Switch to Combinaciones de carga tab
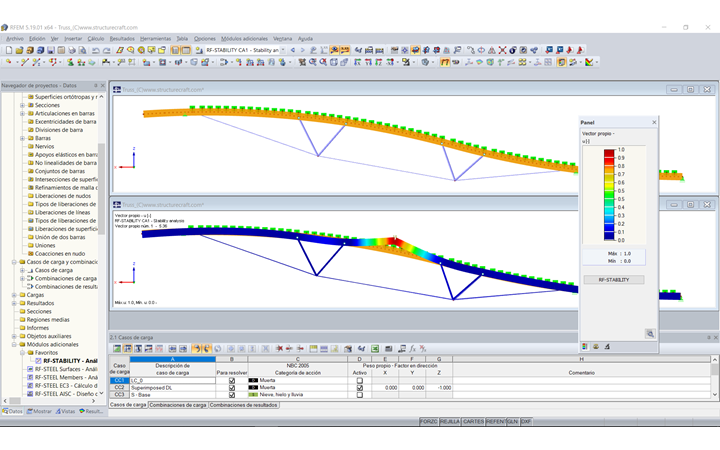Viewport: 720px width, 450px height. click(178, 405)
